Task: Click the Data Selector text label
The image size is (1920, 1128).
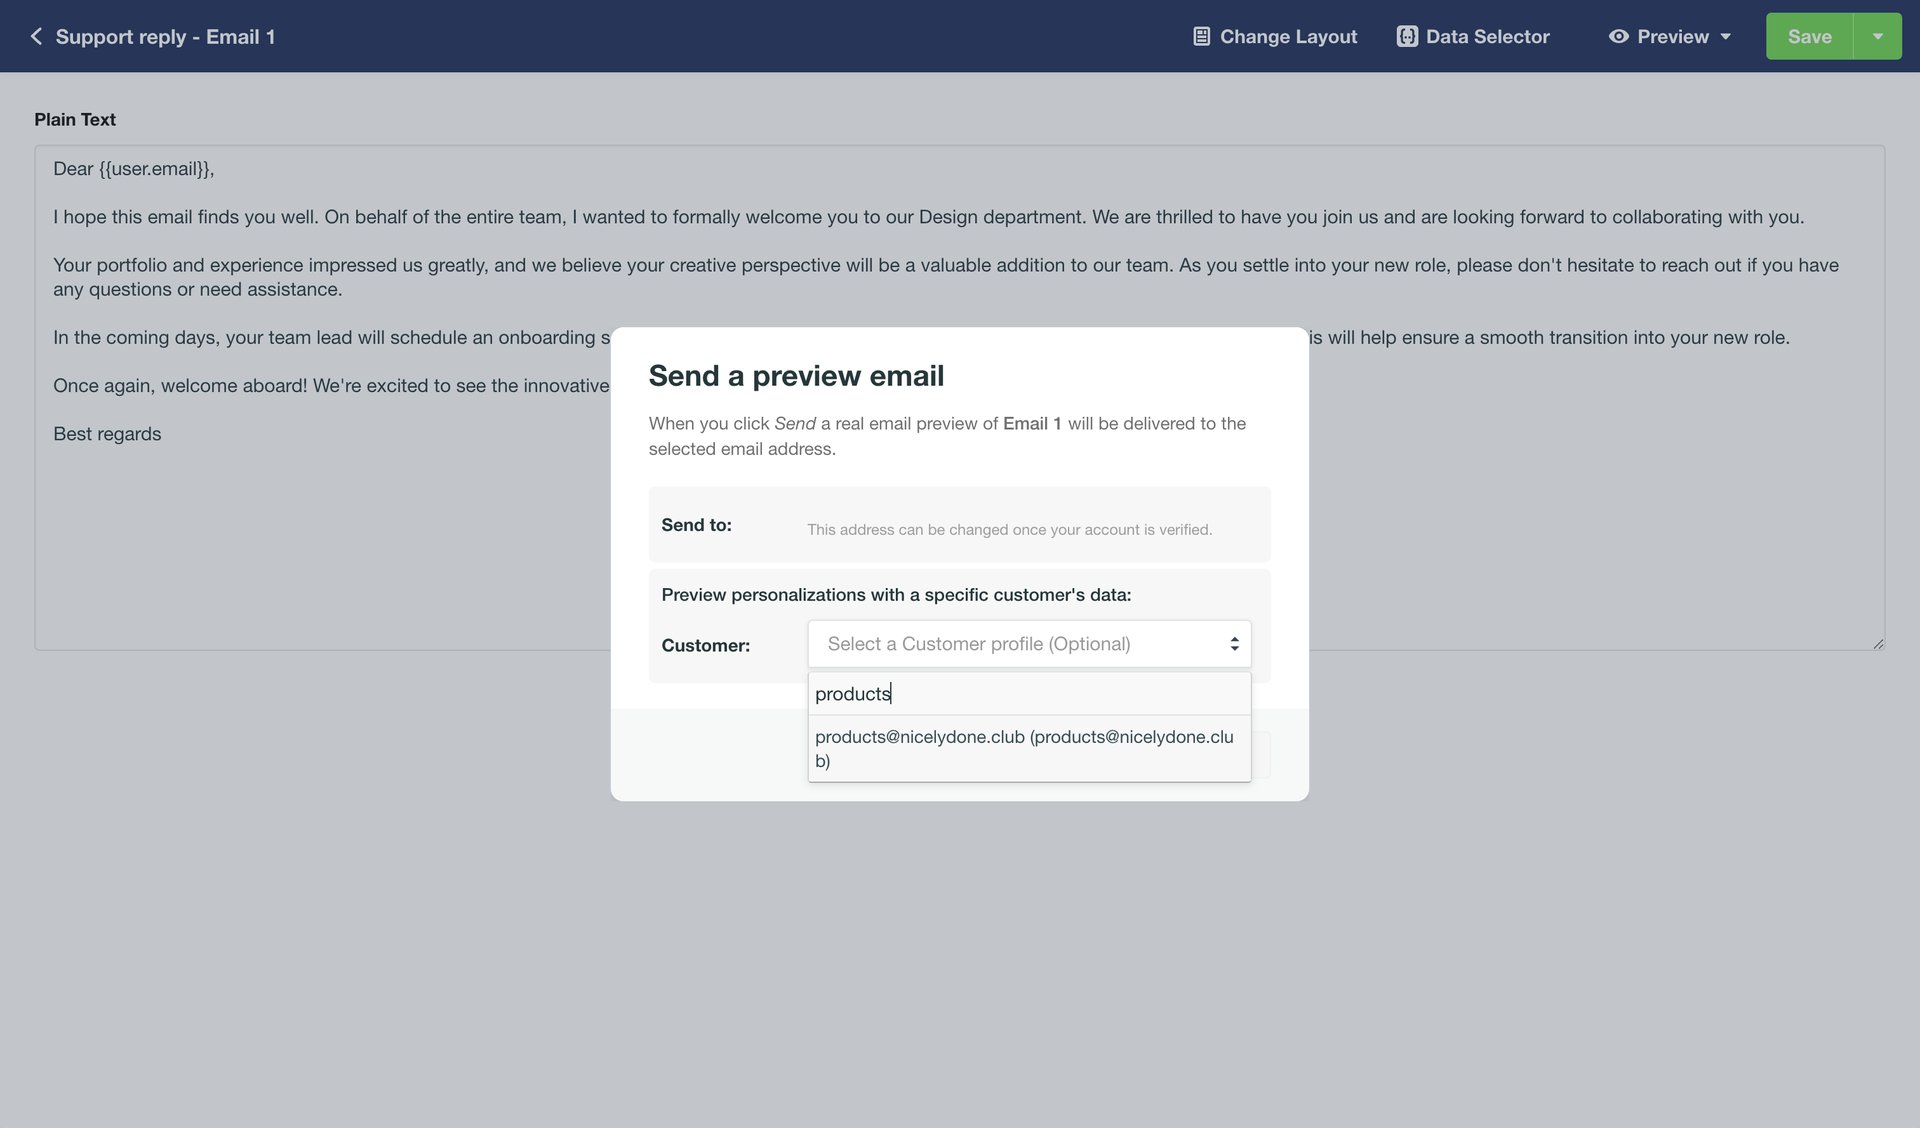Action: (x=1487, y=36)
